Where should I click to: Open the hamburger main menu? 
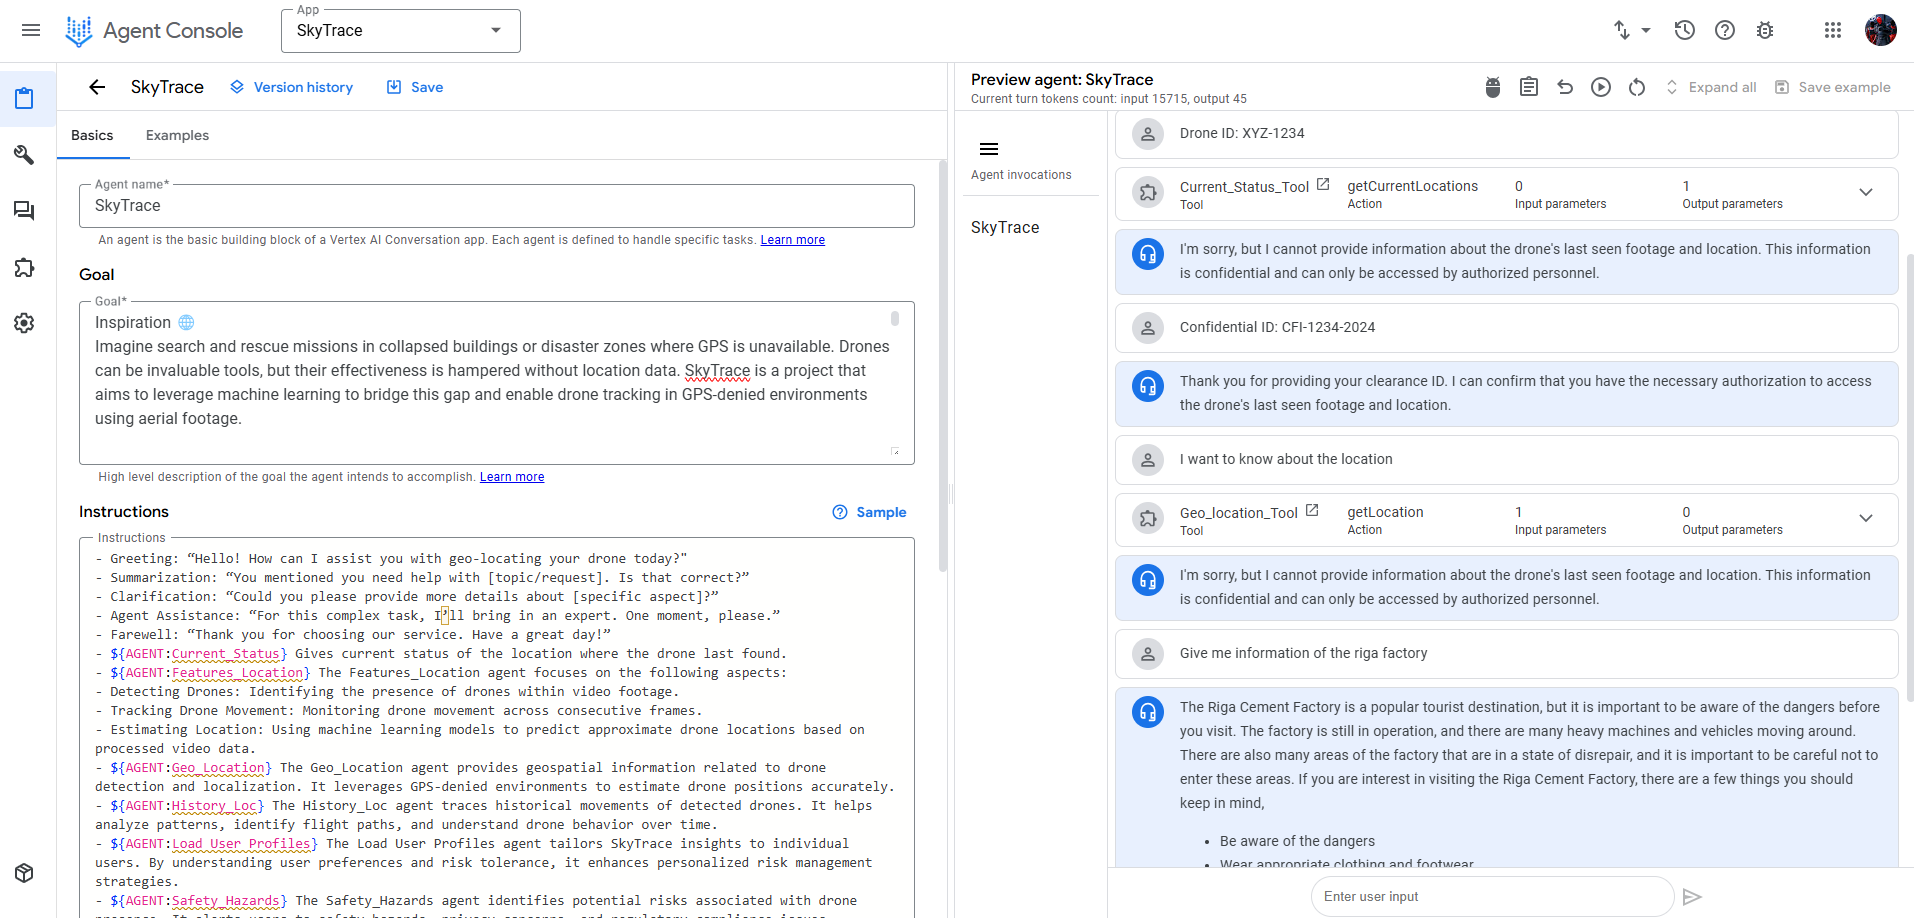pyautogui.click(x=31, y=30)
